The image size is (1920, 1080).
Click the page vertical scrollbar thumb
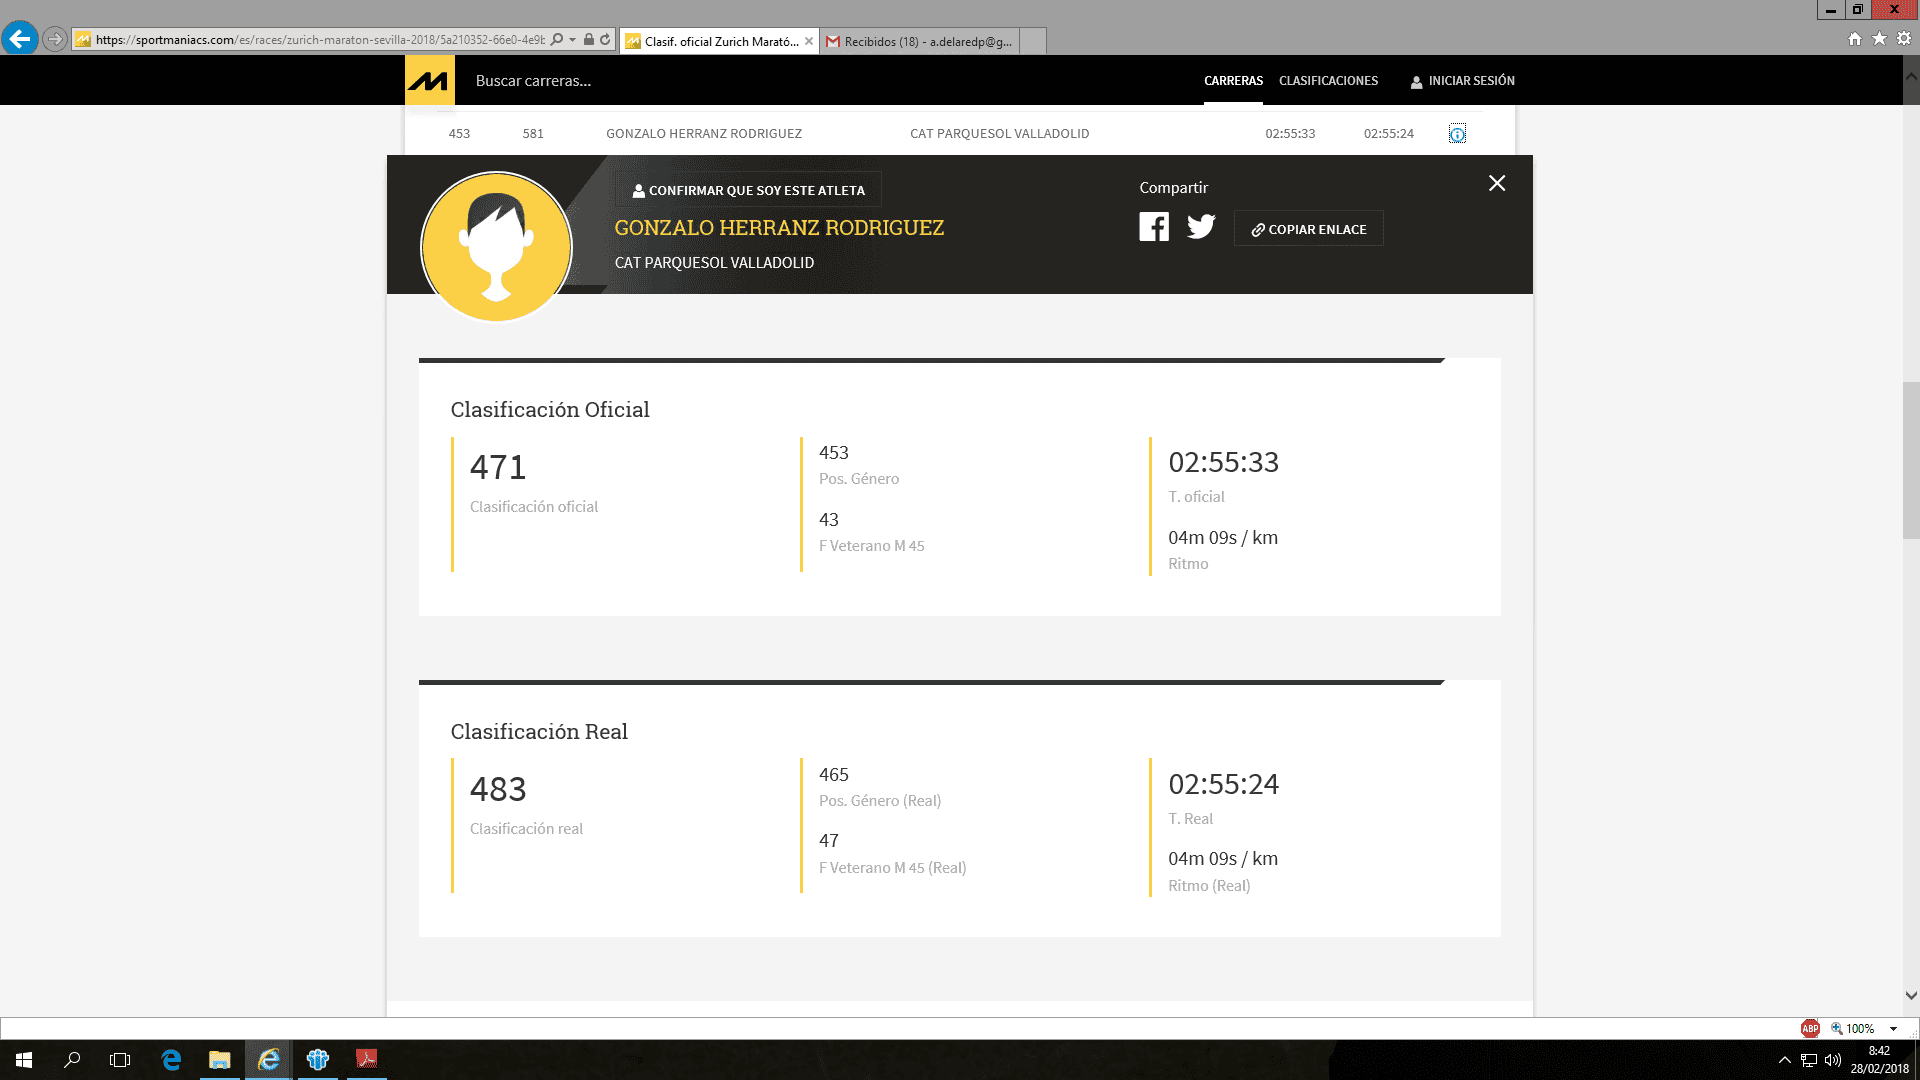(1910, 460)
